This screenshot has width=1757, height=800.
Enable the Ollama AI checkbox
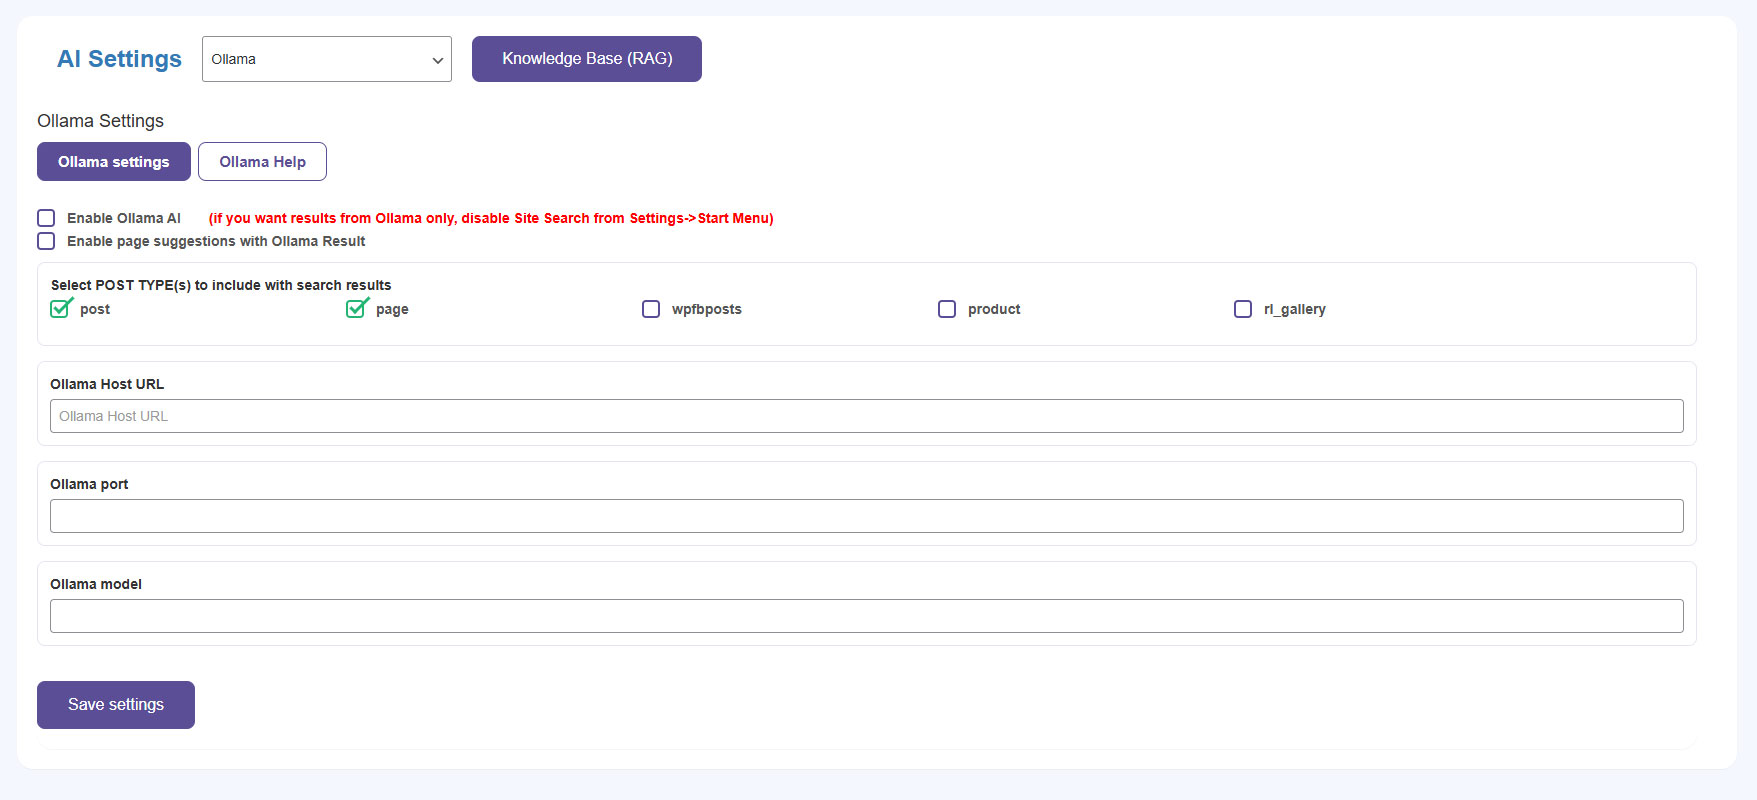point(46,218)
